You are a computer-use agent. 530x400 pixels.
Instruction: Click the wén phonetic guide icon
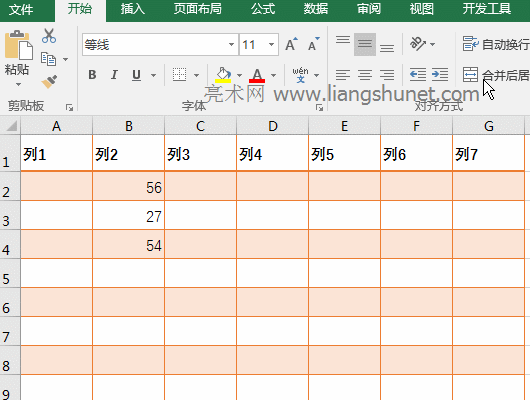[300, 75]
